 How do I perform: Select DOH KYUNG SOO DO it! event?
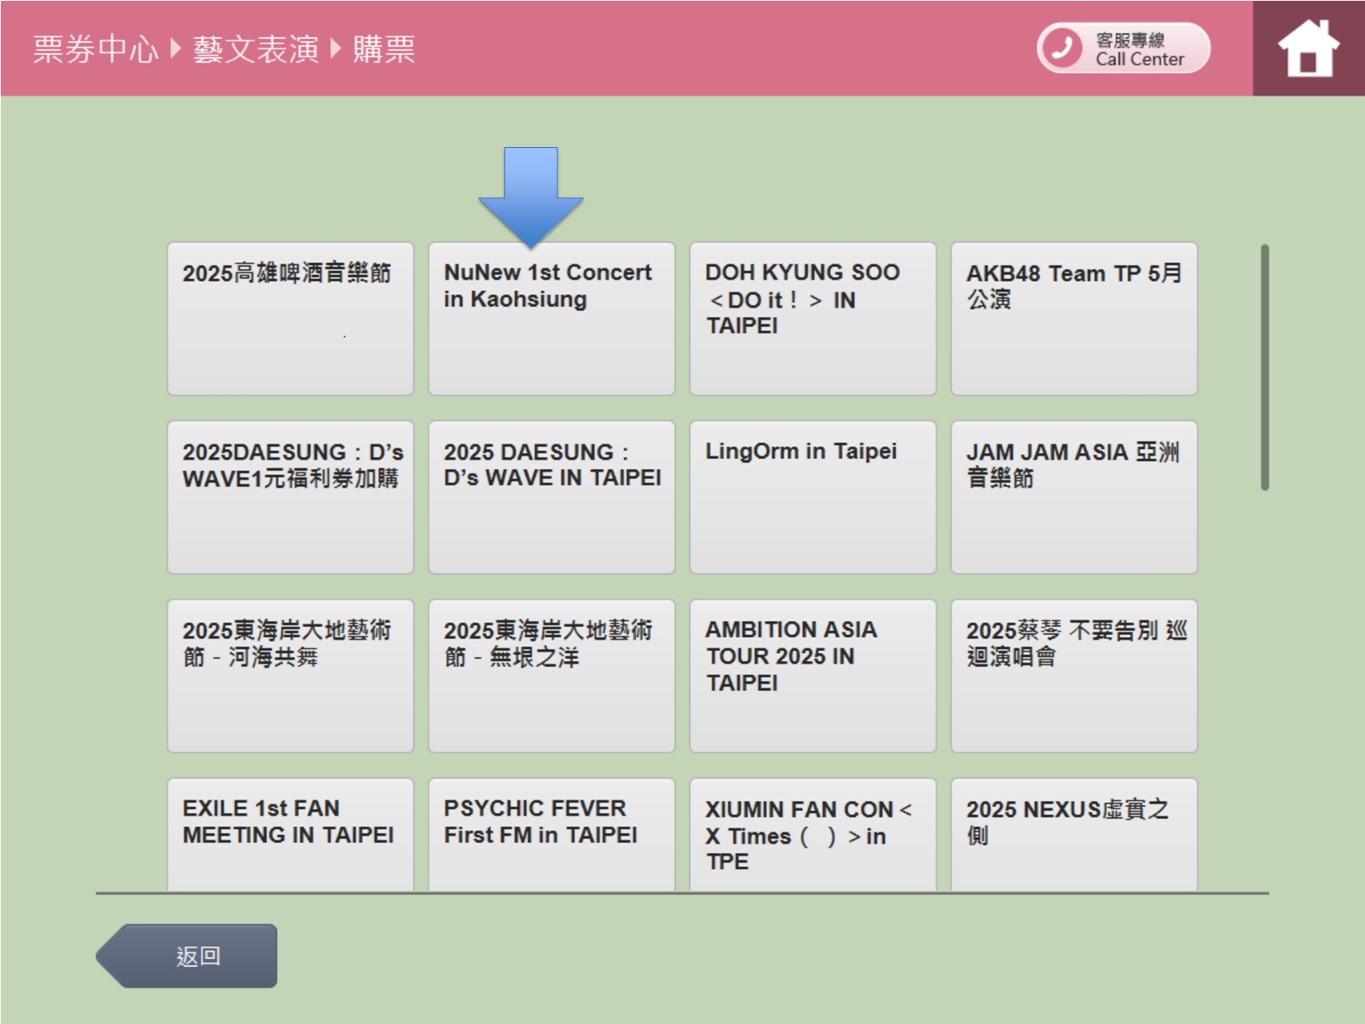812,318
